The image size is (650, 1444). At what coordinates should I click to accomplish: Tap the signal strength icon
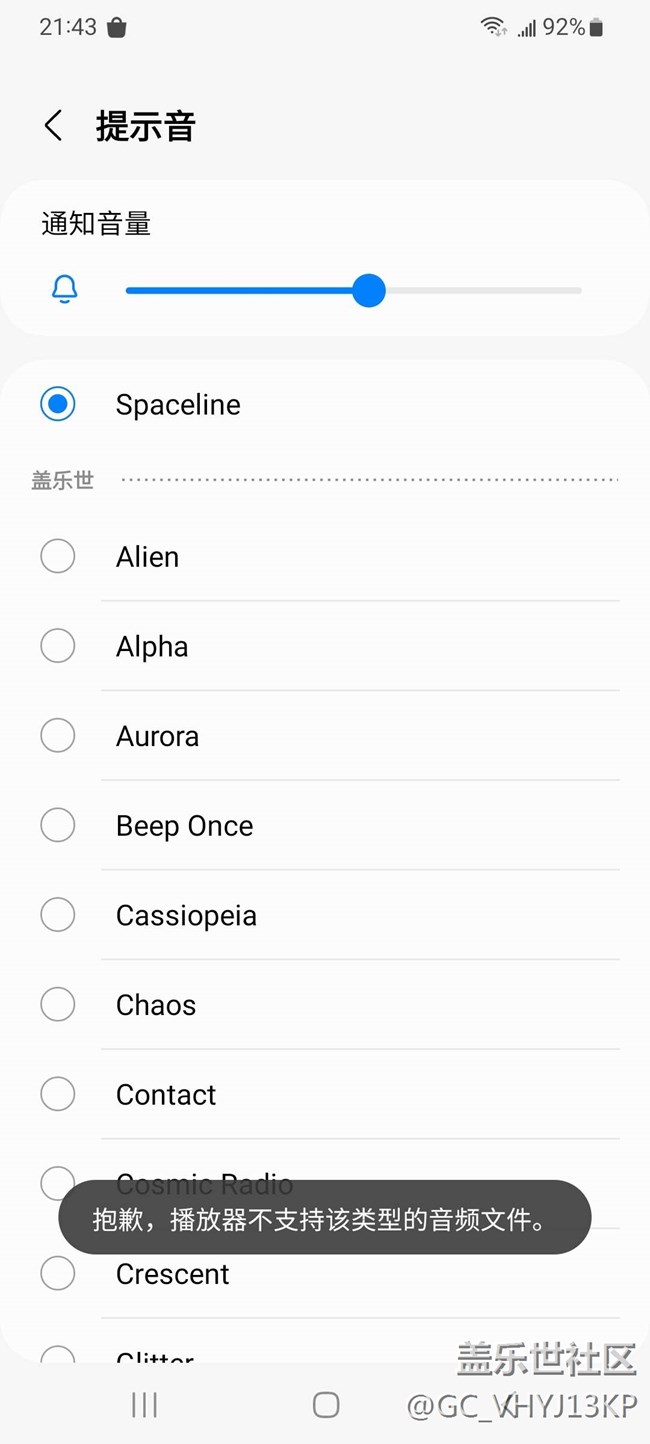pyautogui.click(x=526, y=29)
